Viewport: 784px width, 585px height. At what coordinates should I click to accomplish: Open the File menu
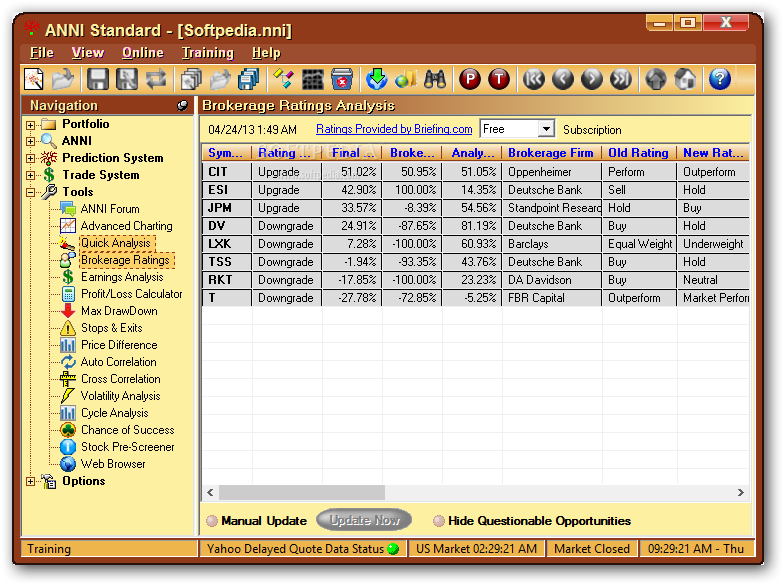[42, 53]
